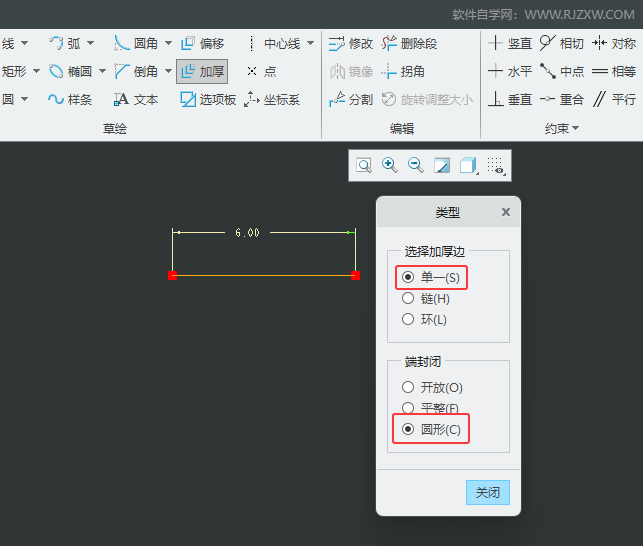Close the Type (类型) dialog with X
Screen dimensions: 643x546
pyautogui.click(x=506, y=212)
